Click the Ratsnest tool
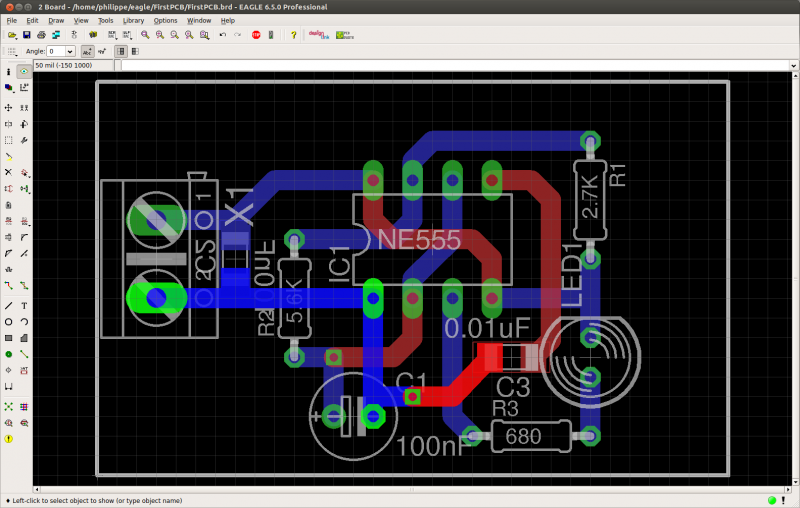The width and height of the screenshot is (800, 508). pos(8,407)
